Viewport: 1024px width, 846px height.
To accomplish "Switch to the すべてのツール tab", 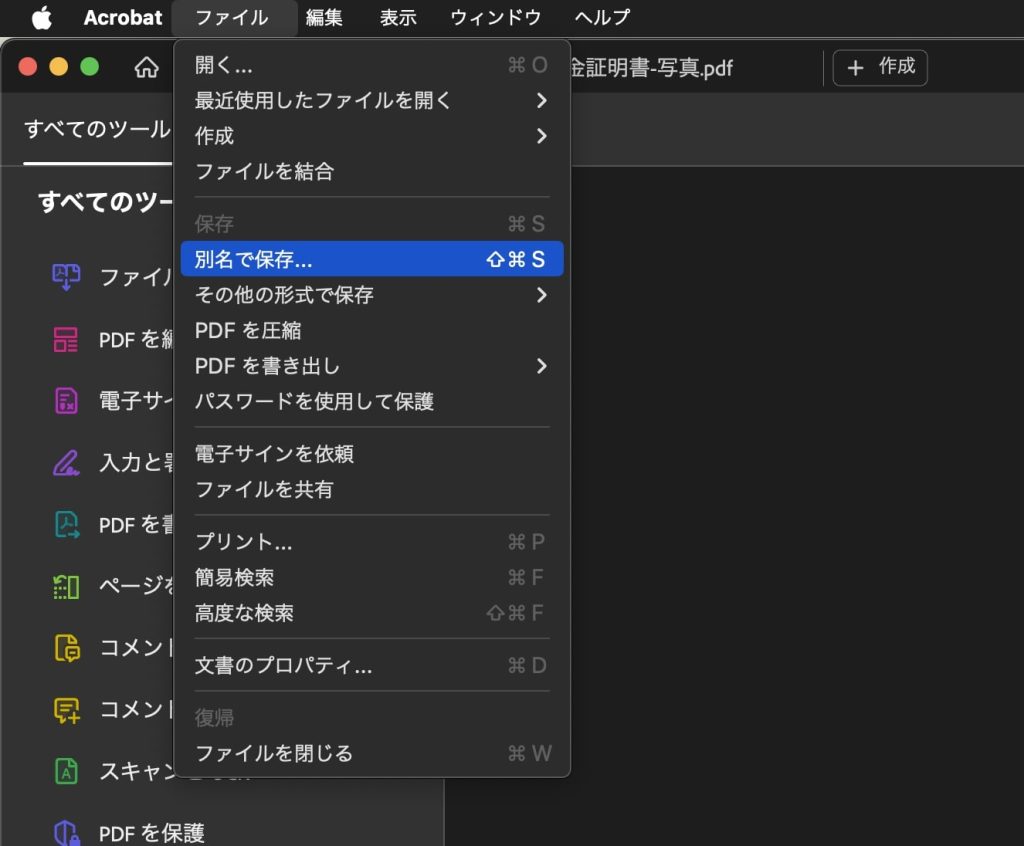I will click(98, 129).
